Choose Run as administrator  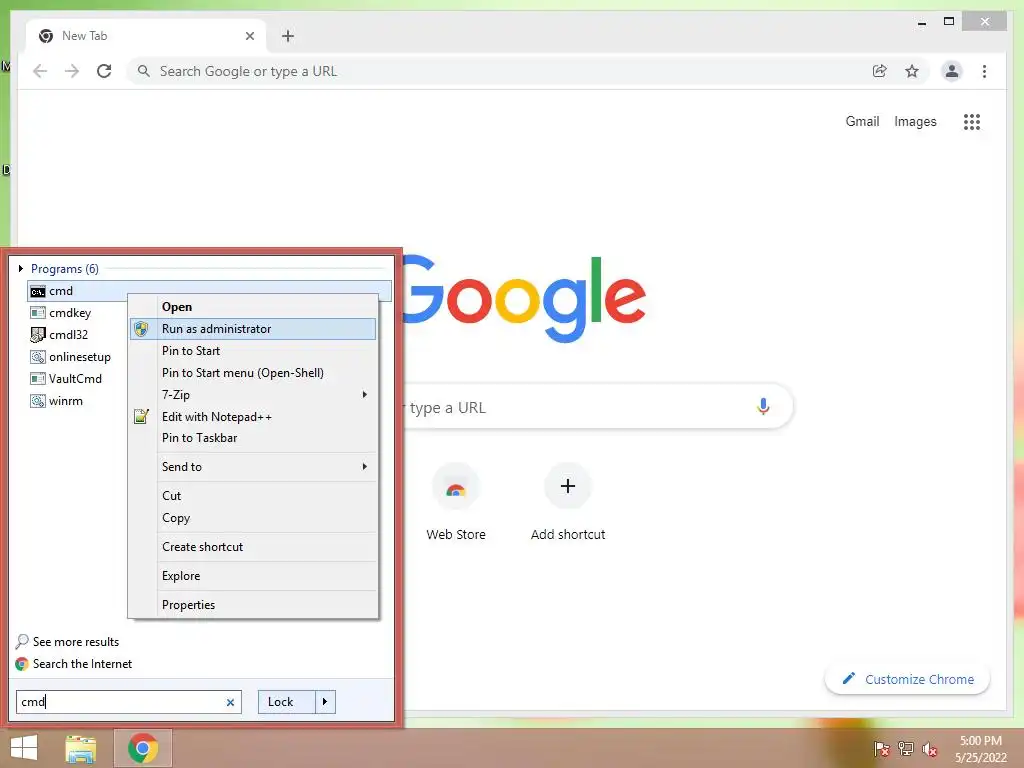[253, 328]
